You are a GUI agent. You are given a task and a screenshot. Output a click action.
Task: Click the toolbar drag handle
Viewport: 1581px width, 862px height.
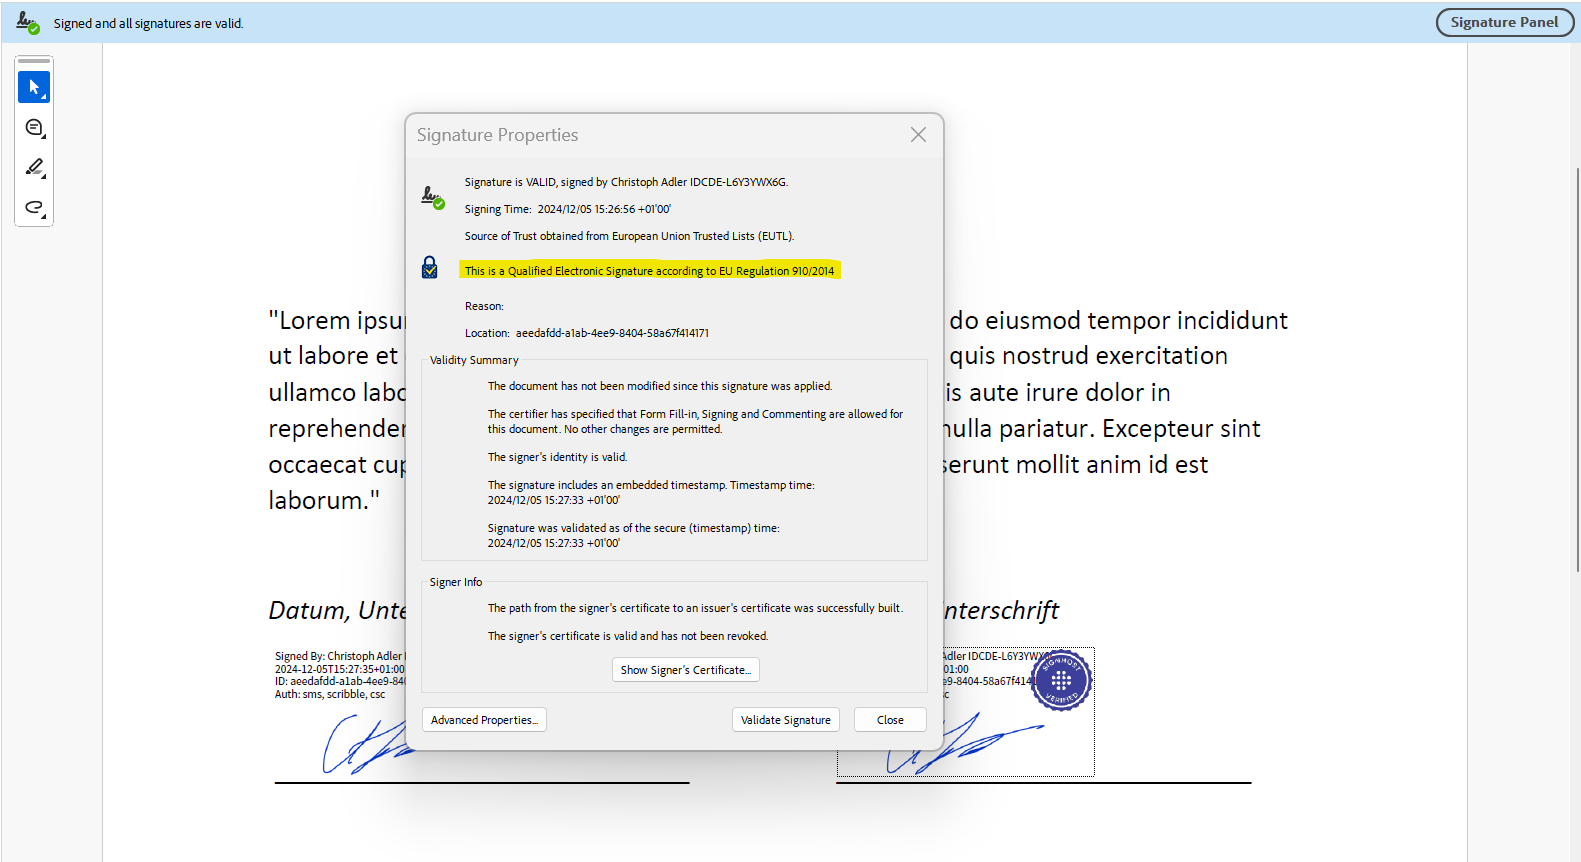[x=34, y=61]
